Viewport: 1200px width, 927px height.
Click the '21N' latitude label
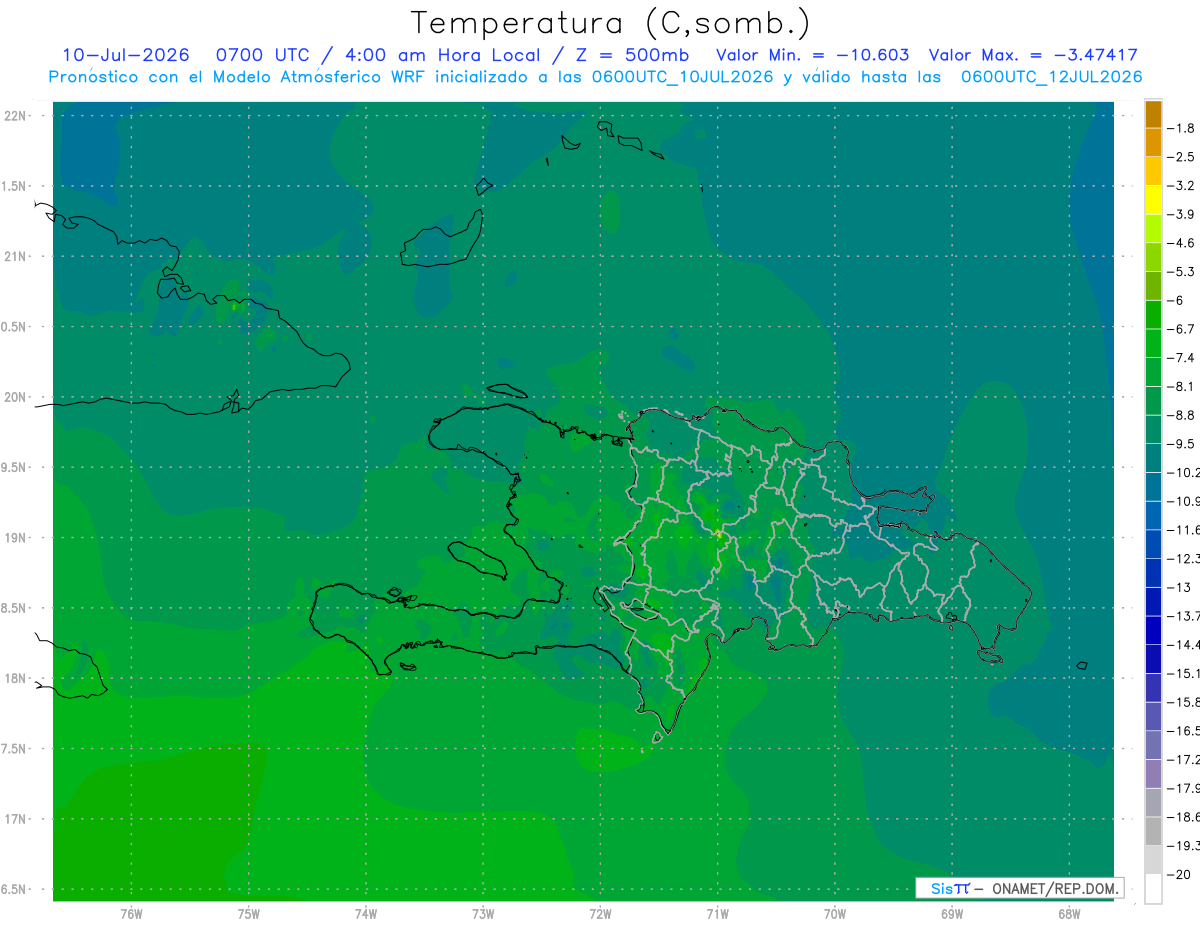point(17,257)
